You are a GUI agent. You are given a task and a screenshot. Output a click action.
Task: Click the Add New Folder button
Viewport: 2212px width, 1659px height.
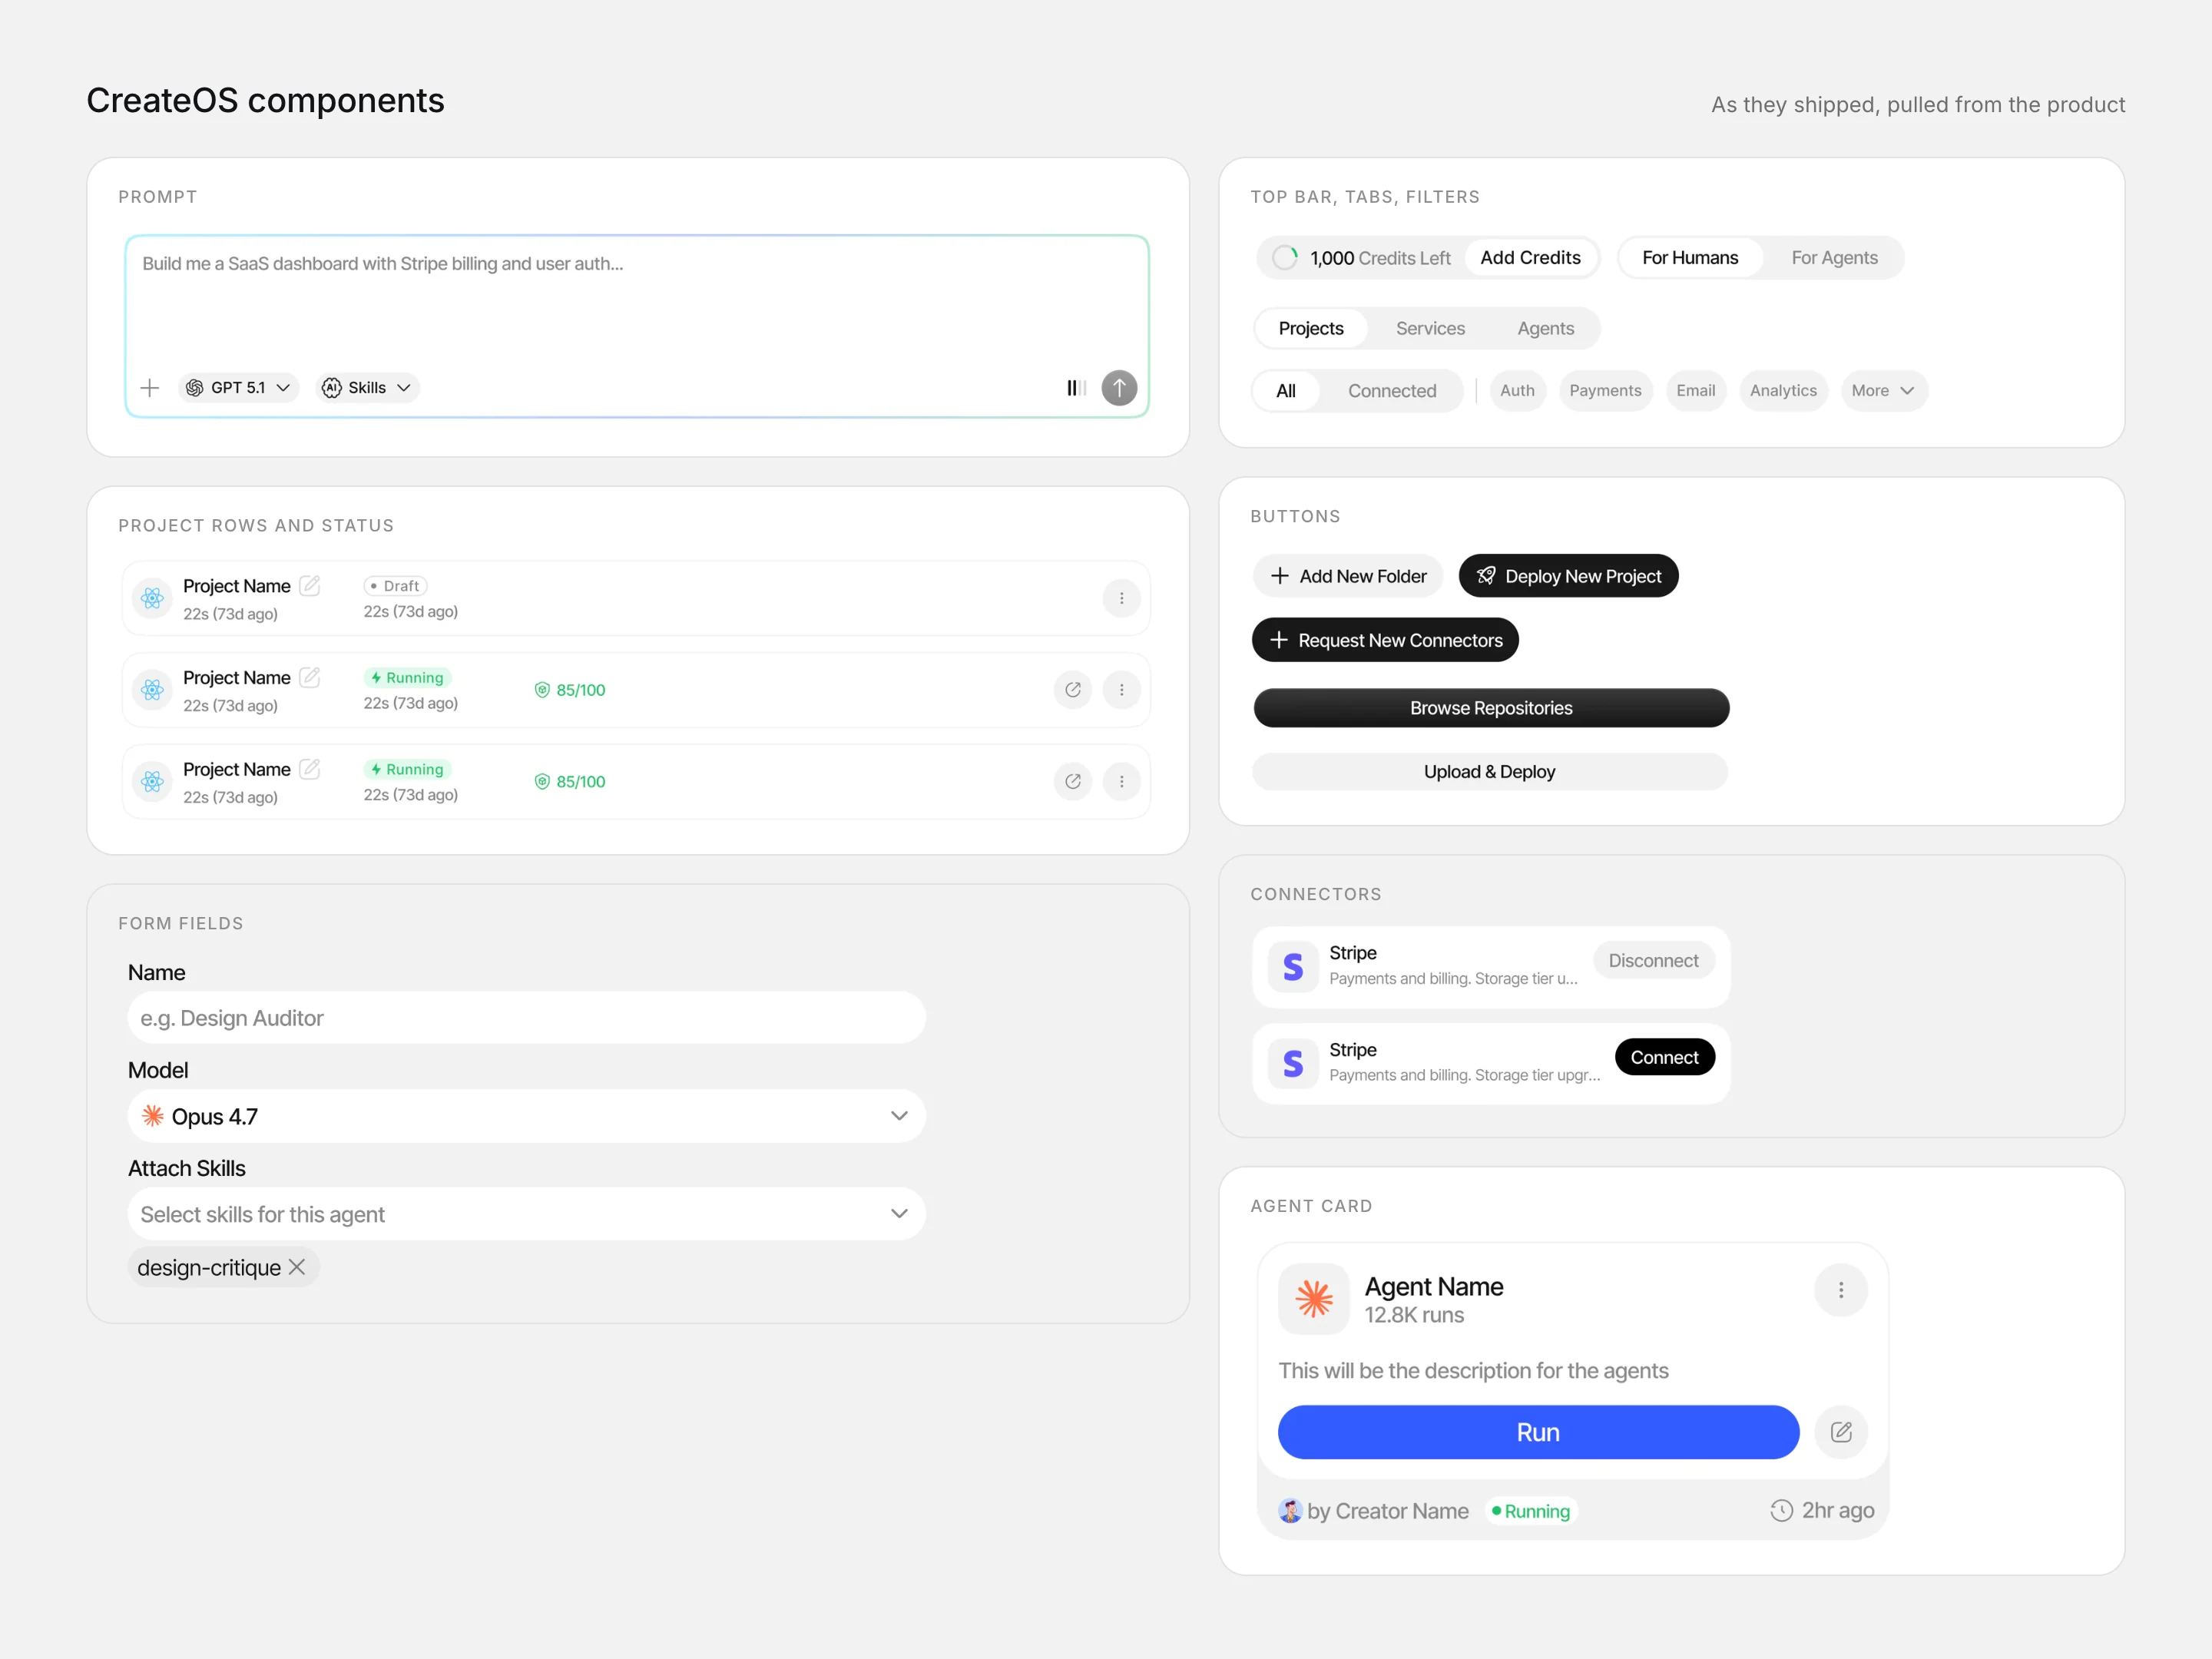click(x=1347, y=576)
